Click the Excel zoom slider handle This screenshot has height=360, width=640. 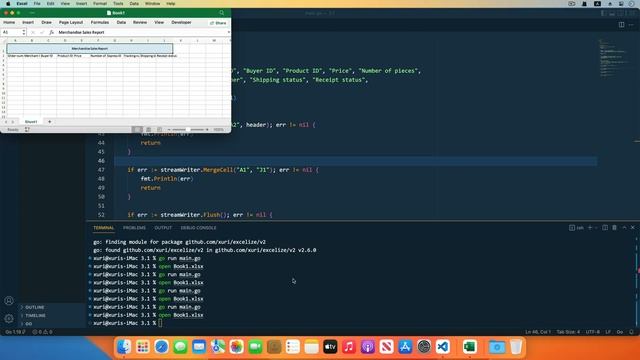188,129
